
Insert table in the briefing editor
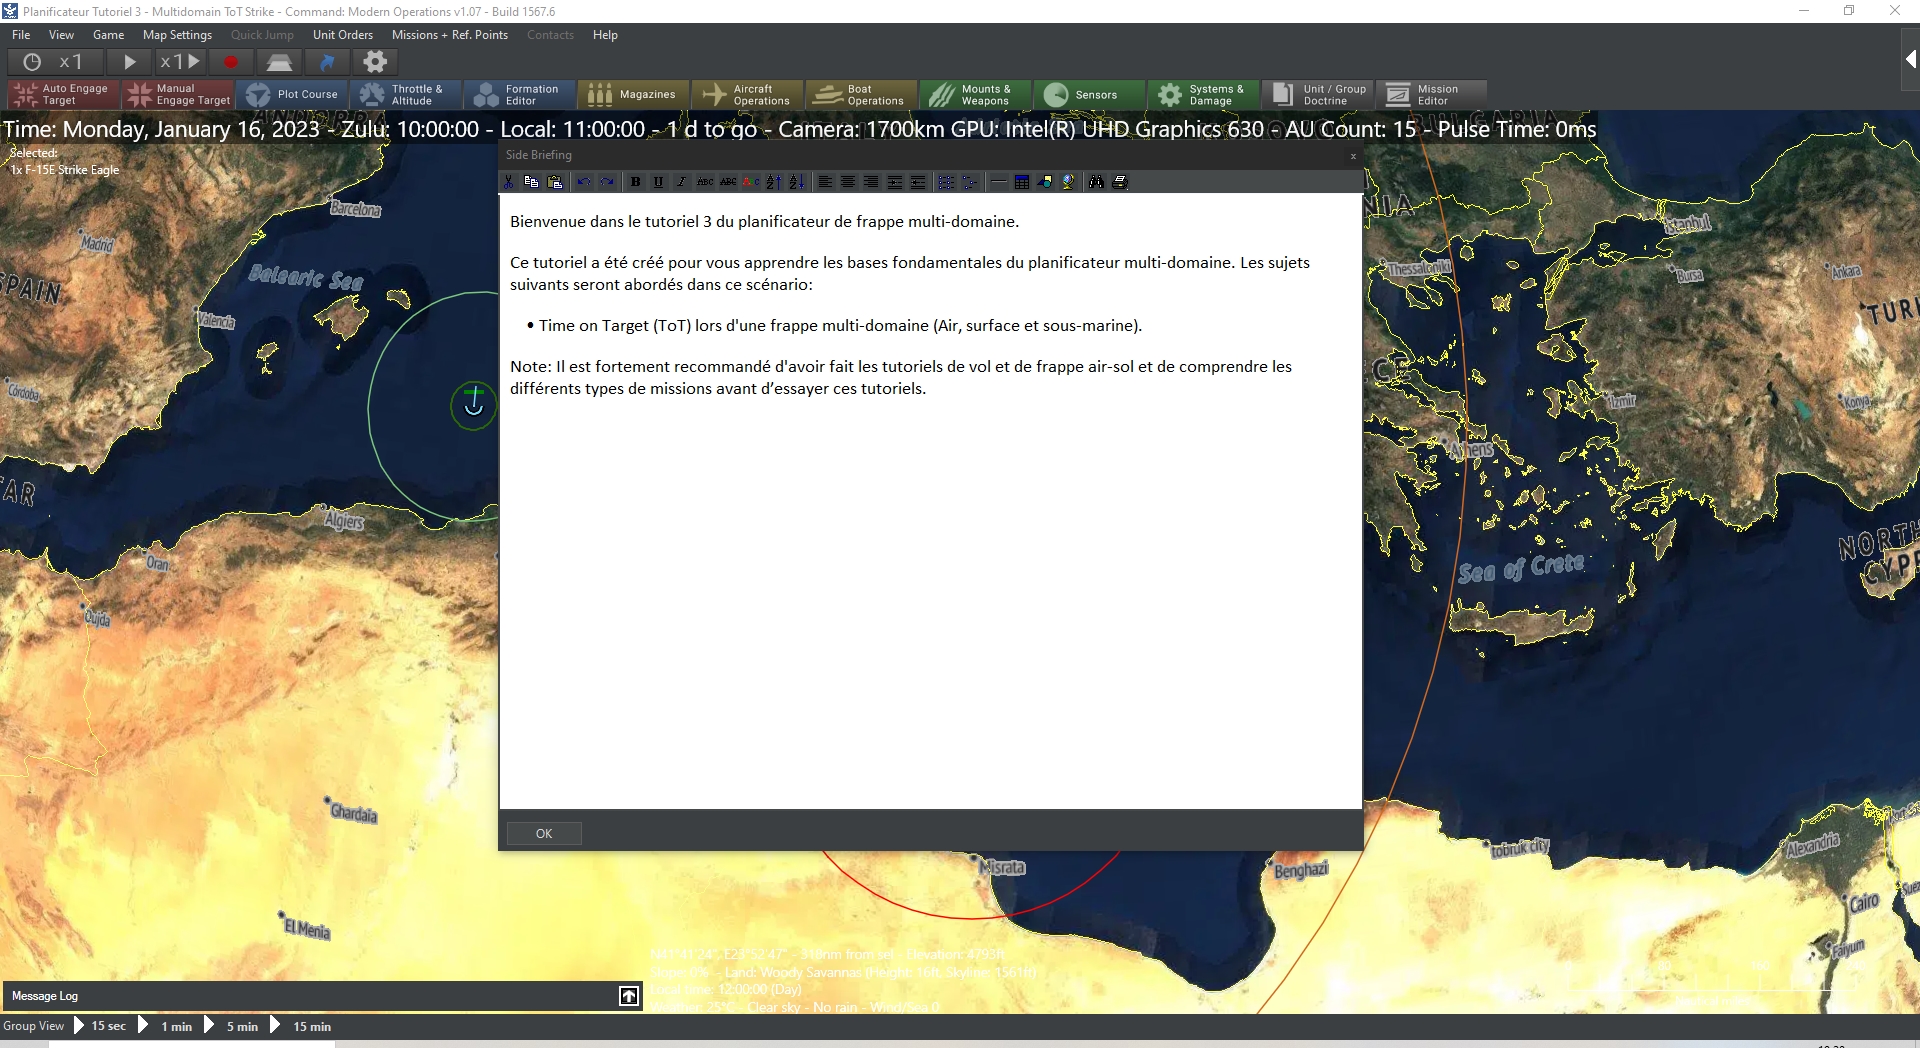click(1021, 182)
